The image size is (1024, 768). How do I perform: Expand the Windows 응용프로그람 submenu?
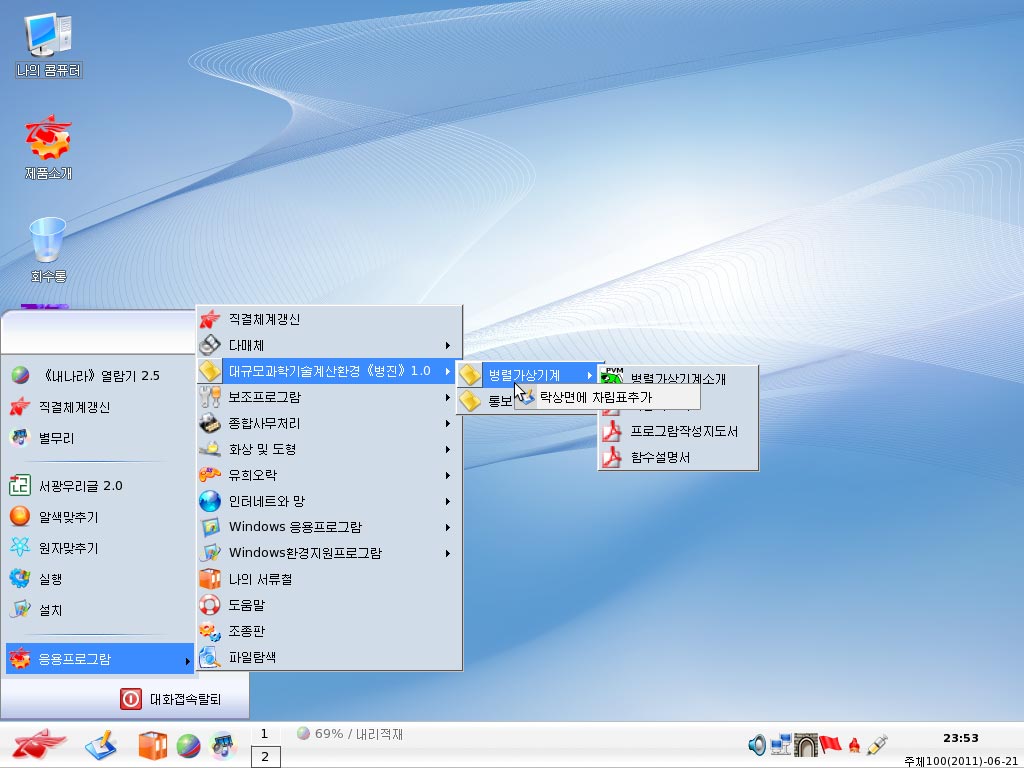[328, 527]
